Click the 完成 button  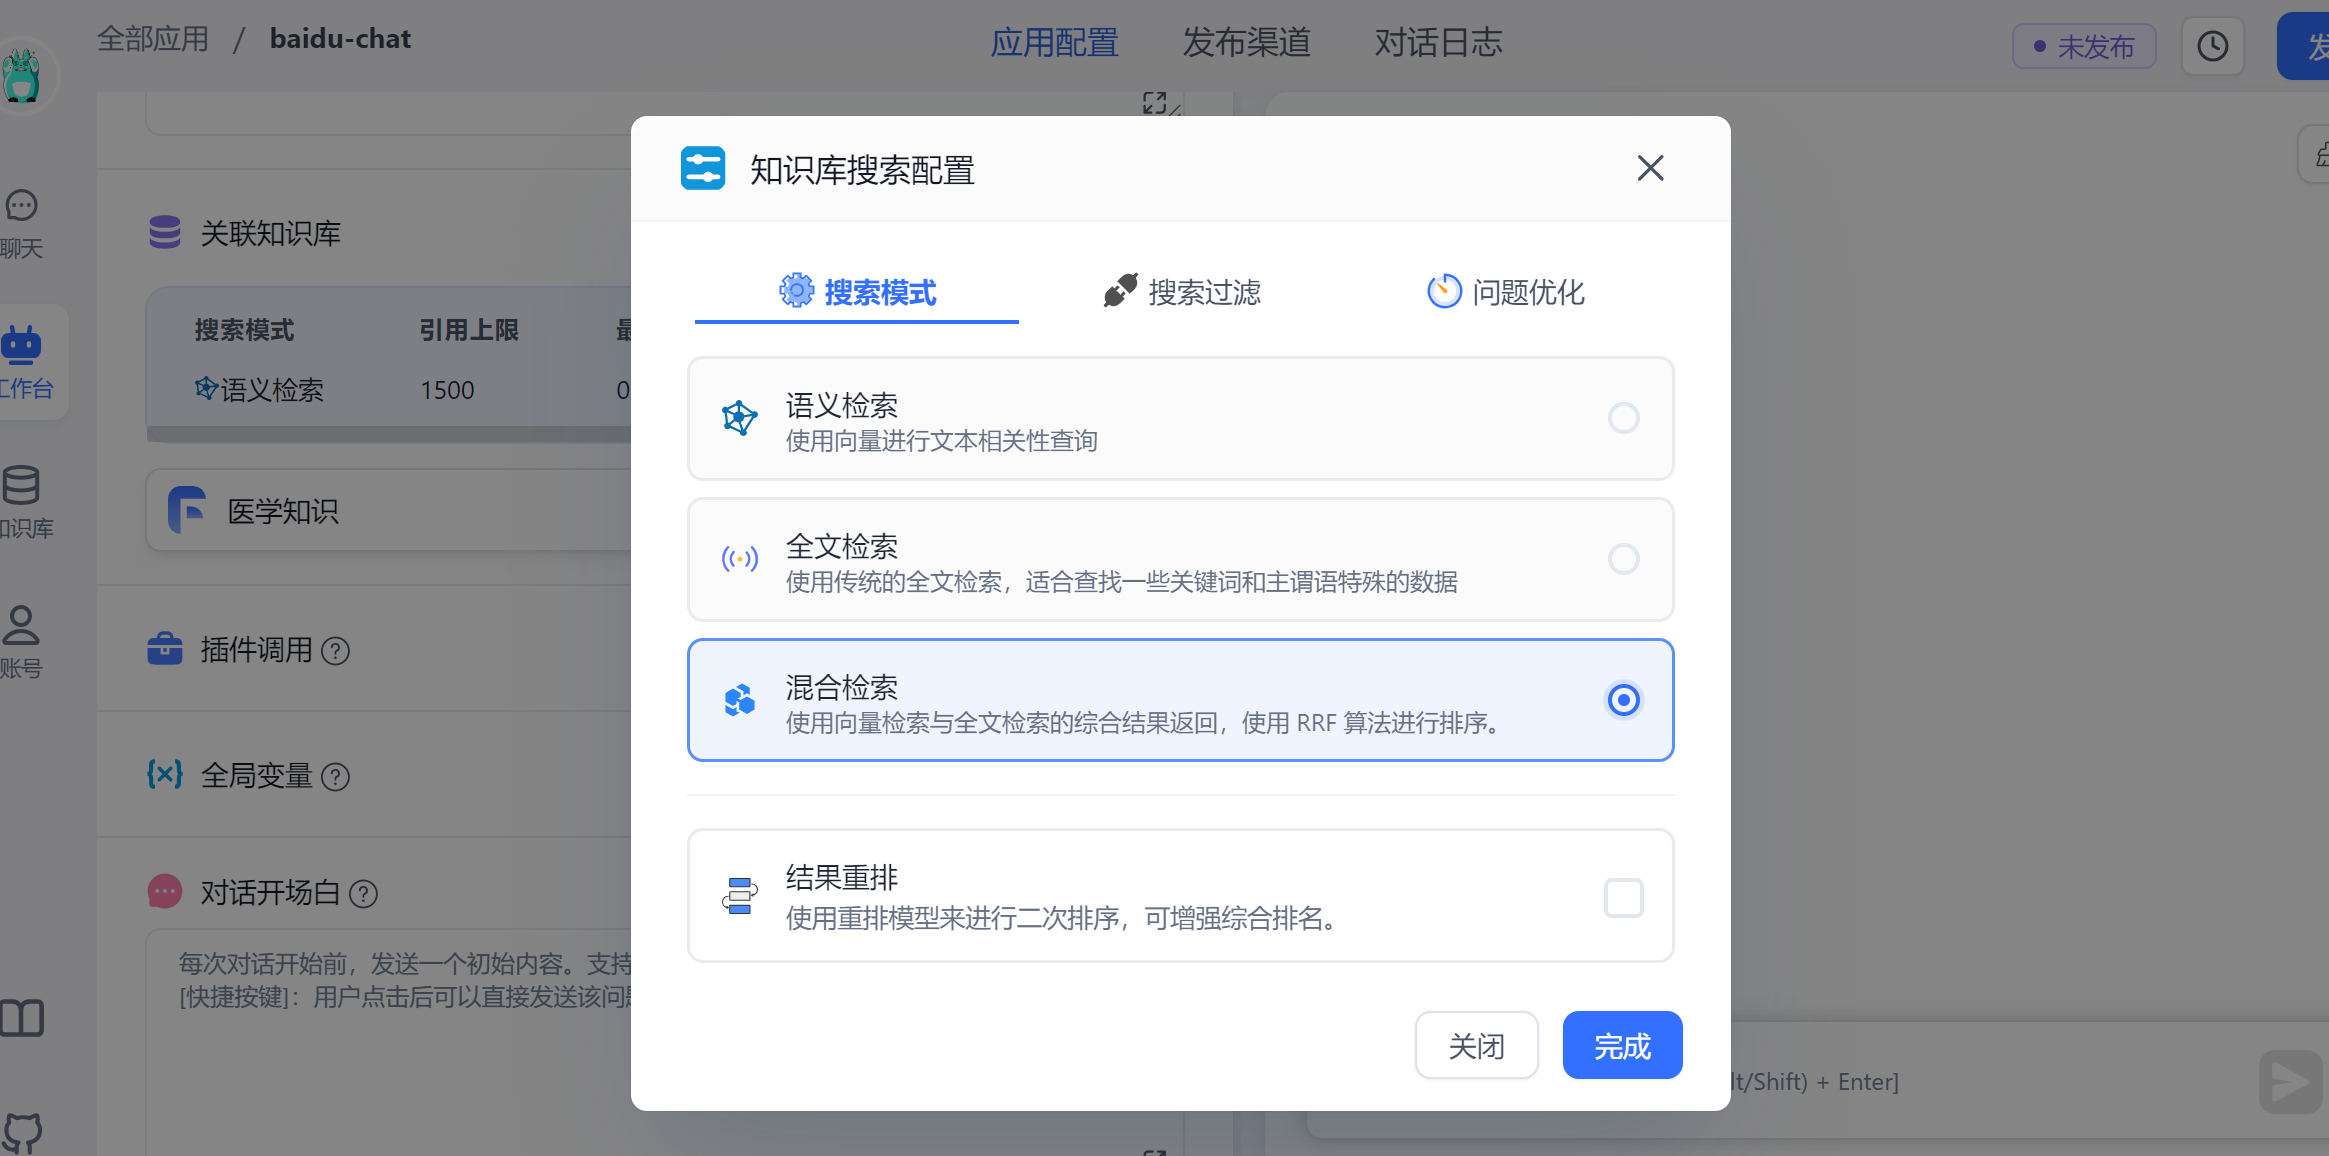1622,1046
